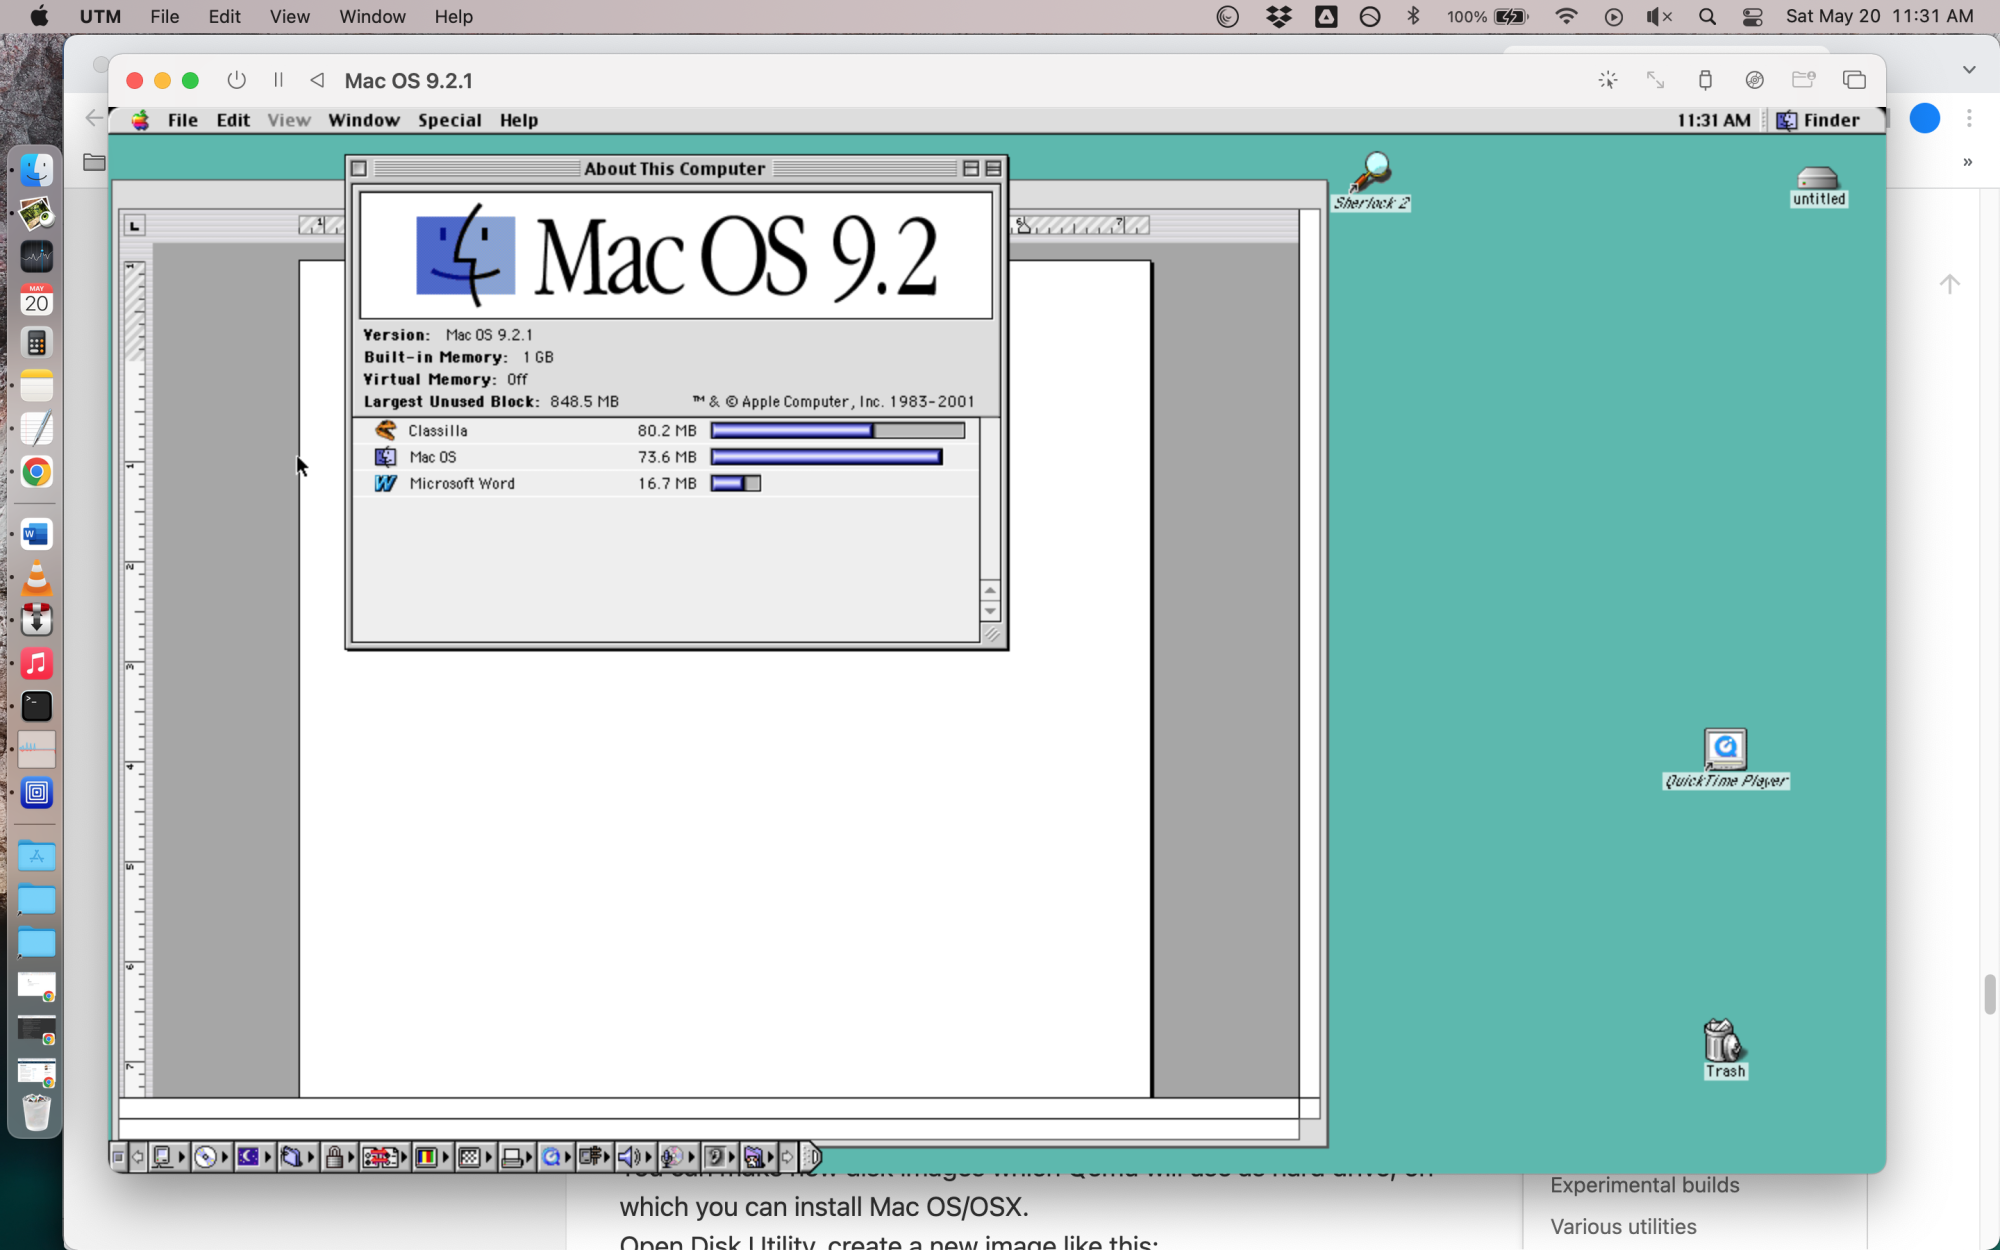This screenshot has width=2000, height=1250.
Task: Open the monitor color bit depth strip module
Action: point(427,1157)
